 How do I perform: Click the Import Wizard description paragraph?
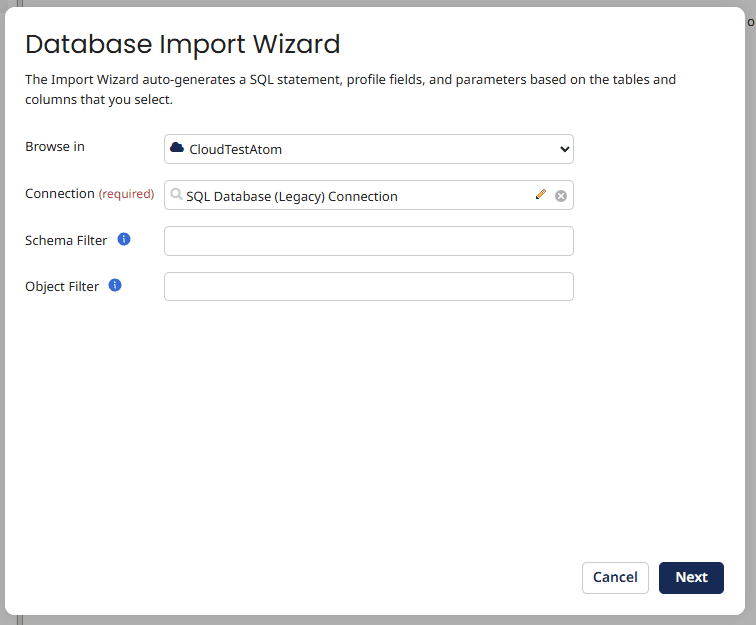coord(350,89)
